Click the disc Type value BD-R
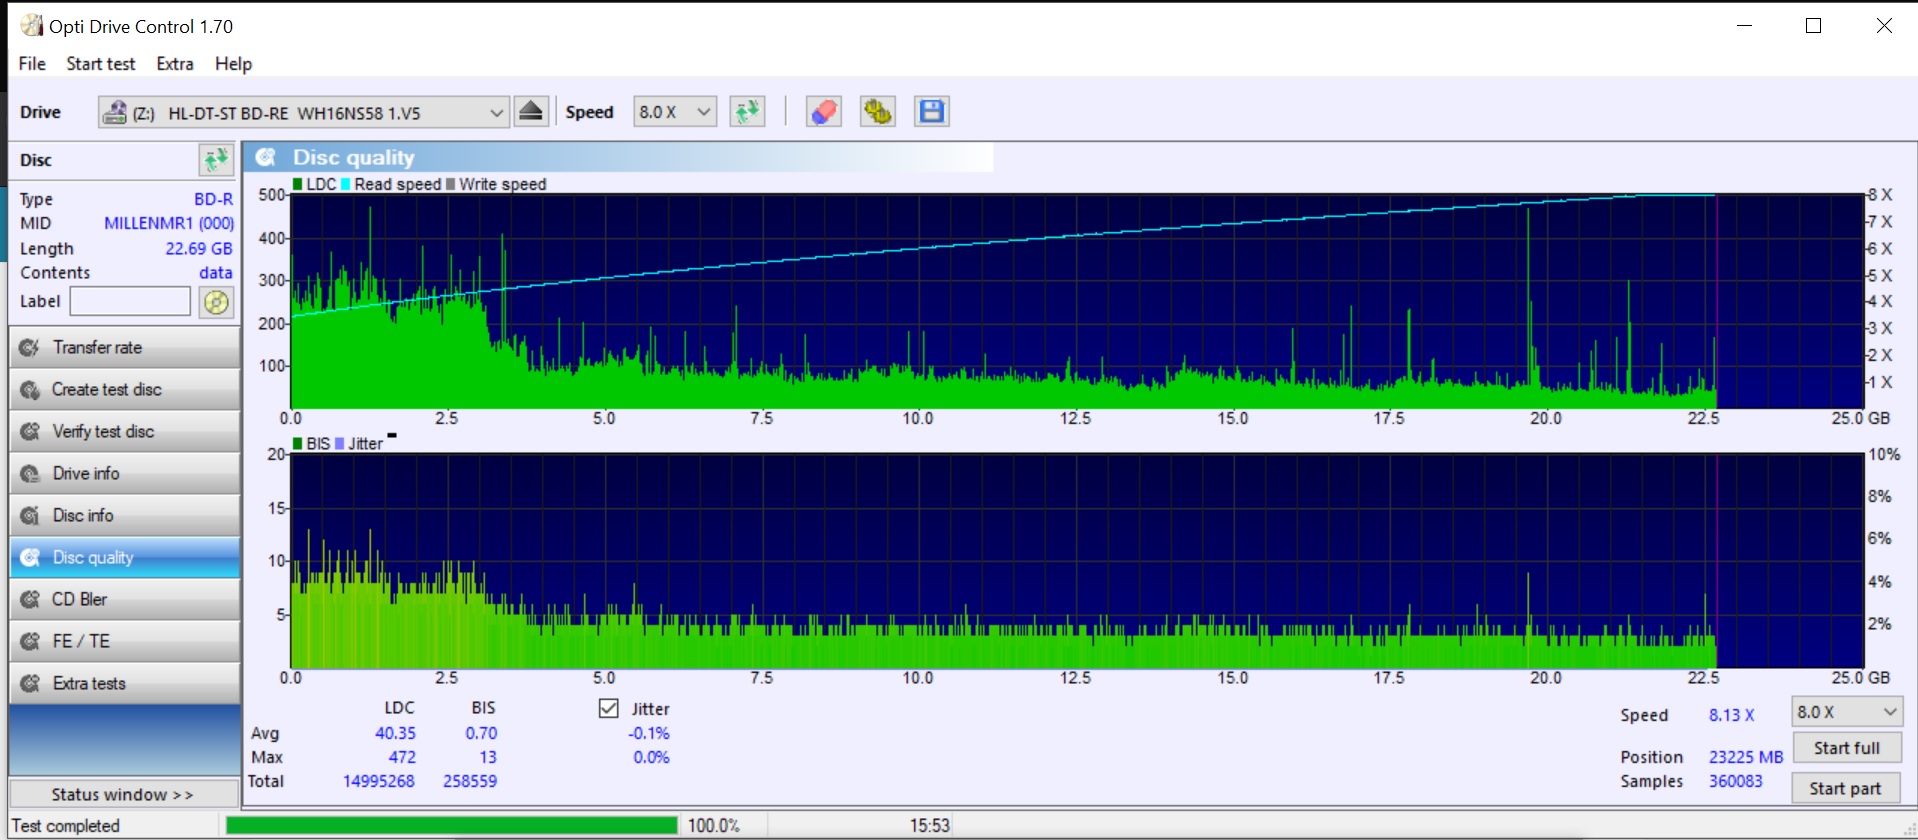The height and width of the screenshot is (840, 1918). pos(213,199)
